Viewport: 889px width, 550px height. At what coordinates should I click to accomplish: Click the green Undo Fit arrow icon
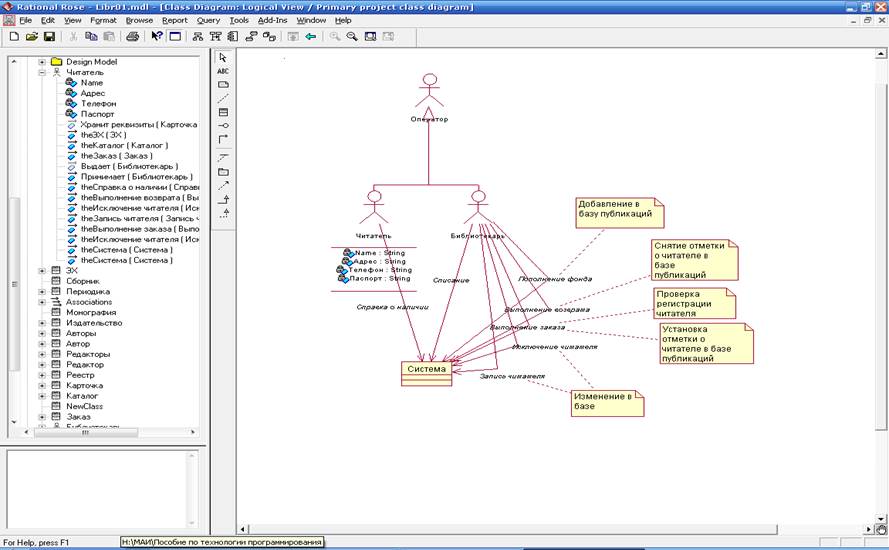click(x=311, y=37)
